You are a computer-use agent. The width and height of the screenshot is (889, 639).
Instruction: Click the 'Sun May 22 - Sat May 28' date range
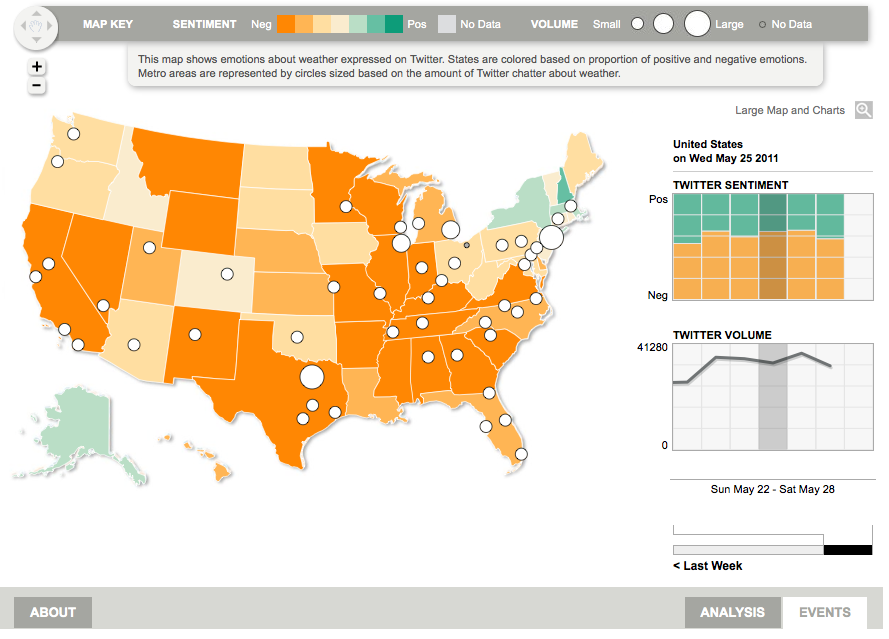(x=773, y=489)
